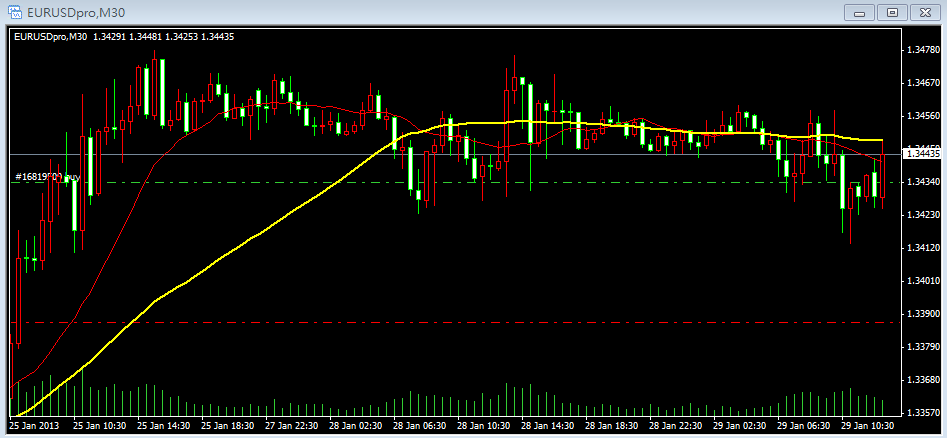The height and width of the screenshot is (438, 947).
Task: Click the EURUSDpro,M30 OHLC header text
Action: point(124,37)
